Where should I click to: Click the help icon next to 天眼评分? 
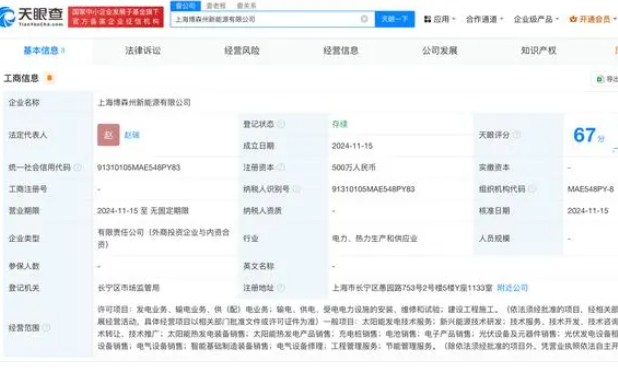[x=516, y=135]
